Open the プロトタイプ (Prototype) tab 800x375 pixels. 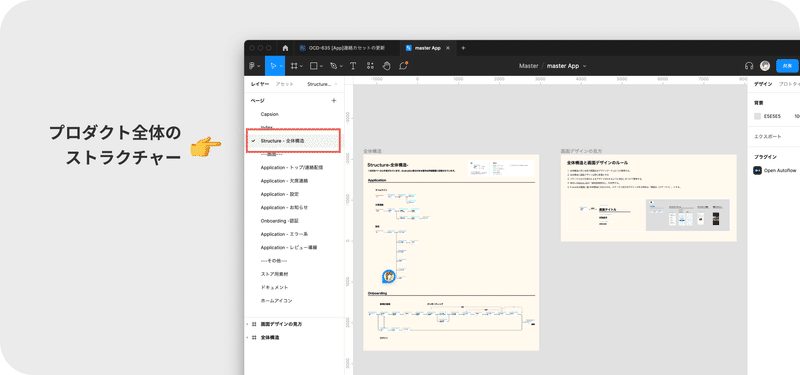tap(789, 84)
